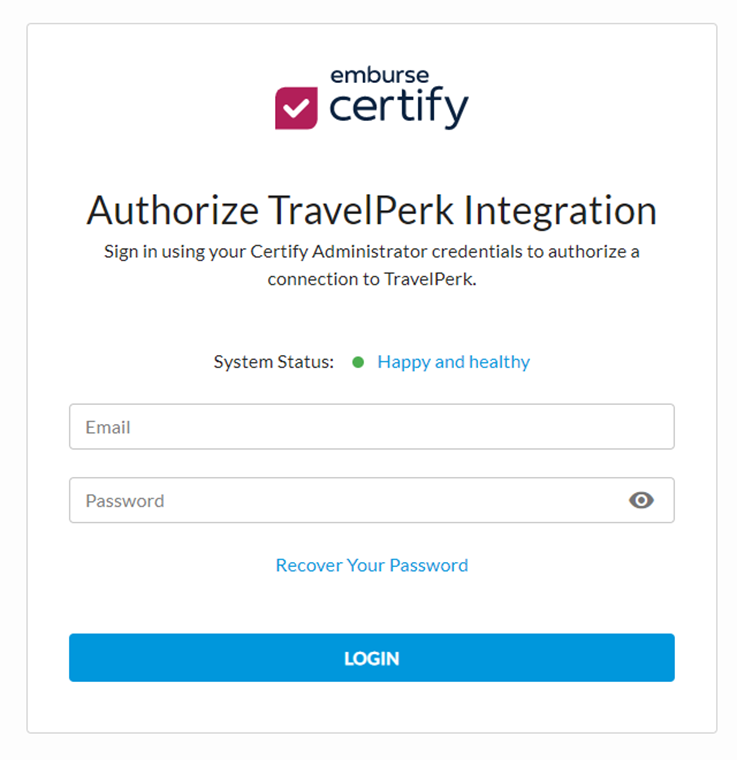Focus the Email input field

tap(371, 427)
